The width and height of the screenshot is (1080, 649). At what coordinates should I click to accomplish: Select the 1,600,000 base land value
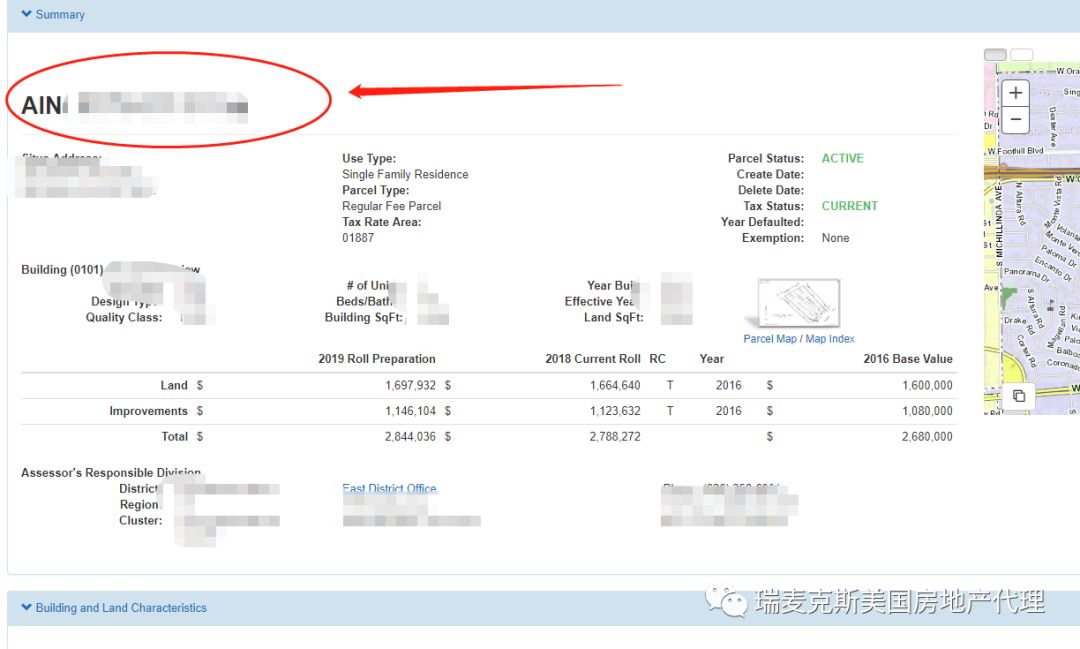[927, 385]
